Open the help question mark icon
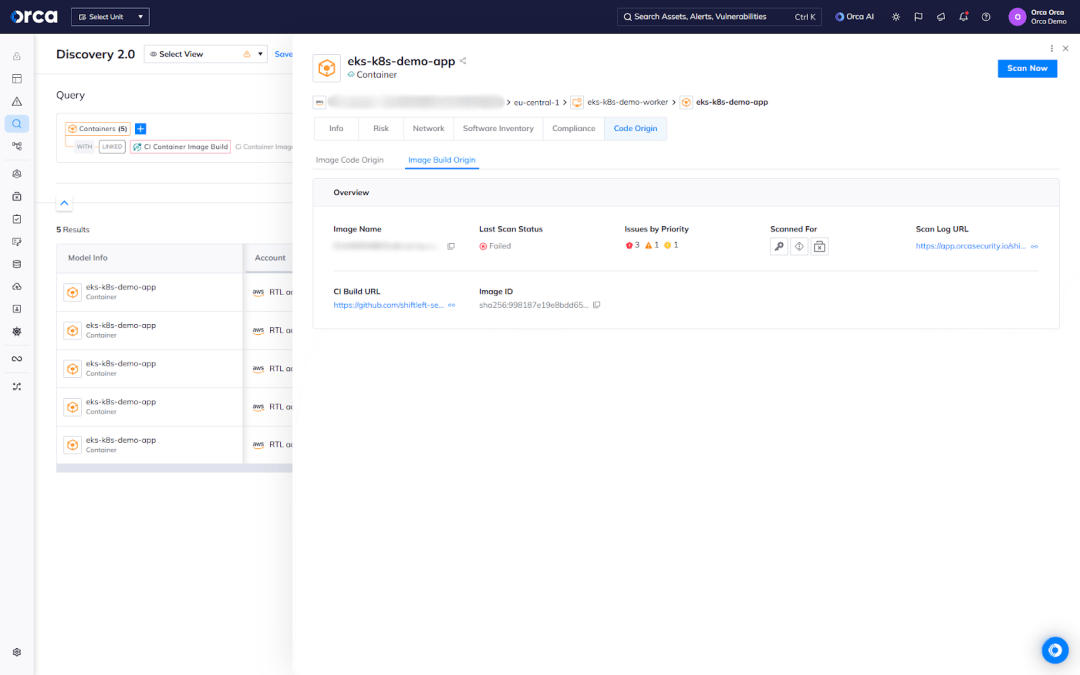Viewport: 1080px width, 675px height. tap(986, 17)
